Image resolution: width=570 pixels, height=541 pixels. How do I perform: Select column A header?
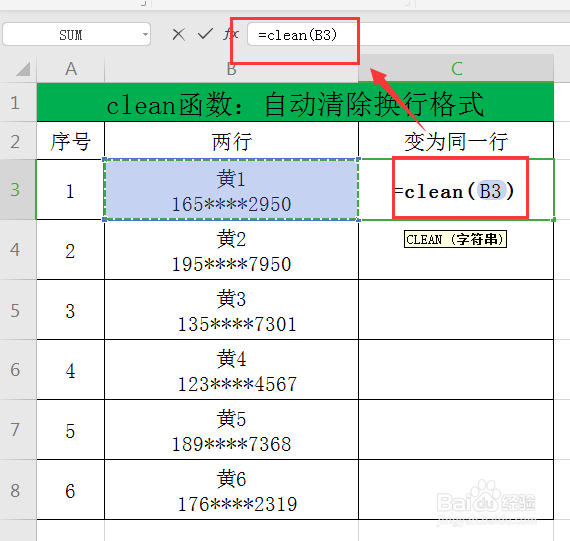(x=71, y=68)
